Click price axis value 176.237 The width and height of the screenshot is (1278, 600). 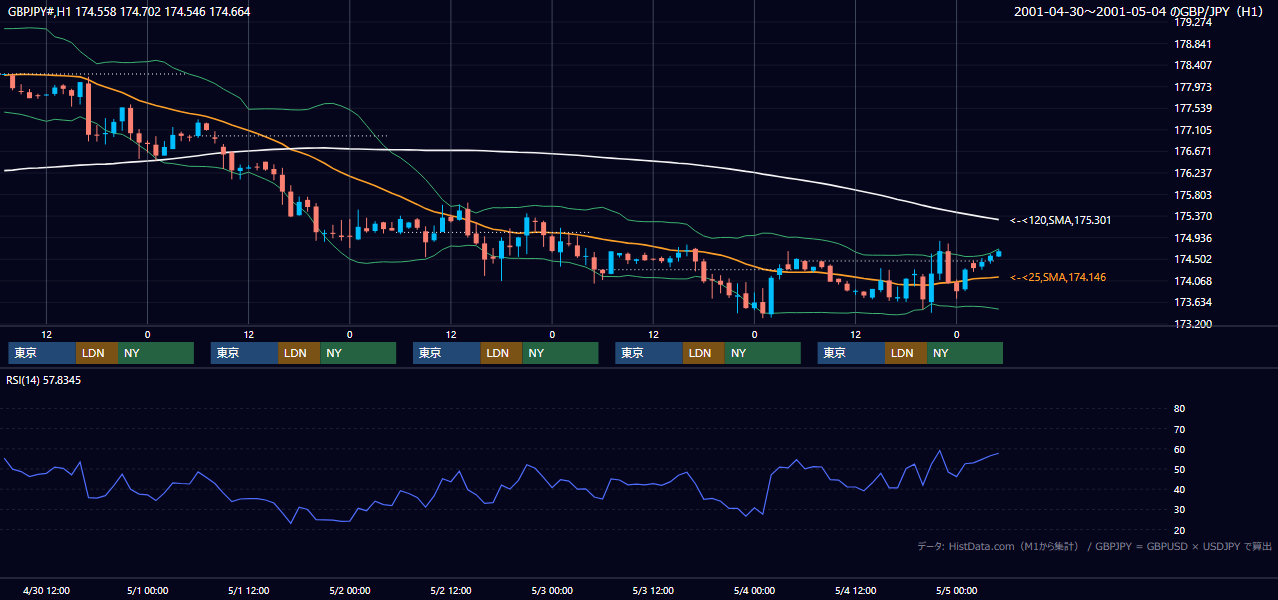[x=1192, y=173]
